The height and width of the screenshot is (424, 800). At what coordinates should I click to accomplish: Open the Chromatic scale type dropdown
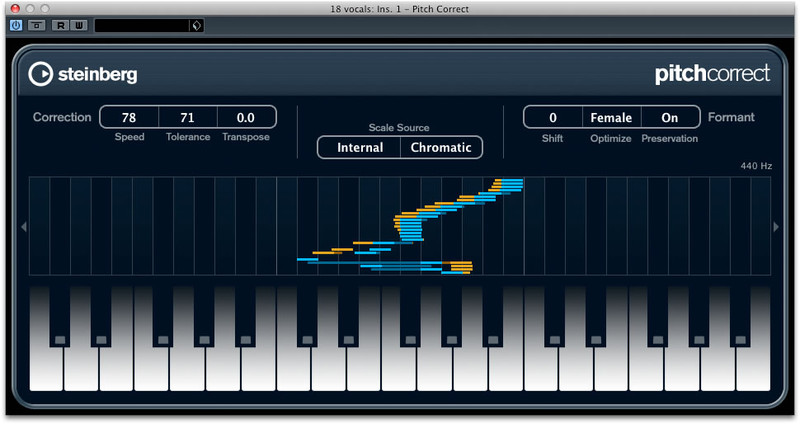click(441, 147)
